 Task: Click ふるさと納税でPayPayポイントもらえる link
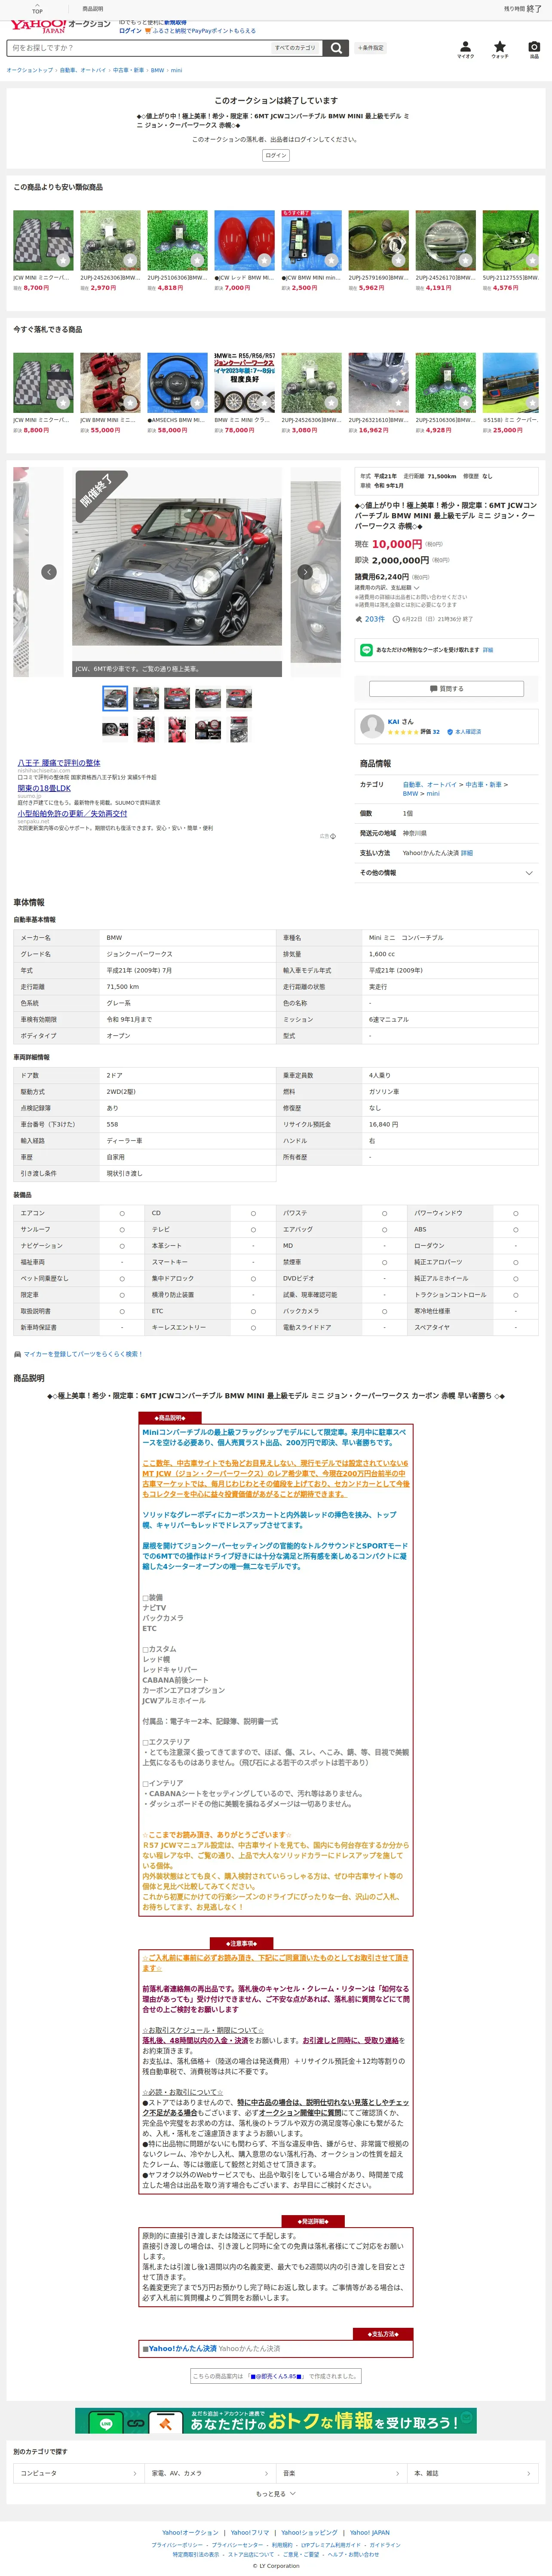[x=204, y=31]
